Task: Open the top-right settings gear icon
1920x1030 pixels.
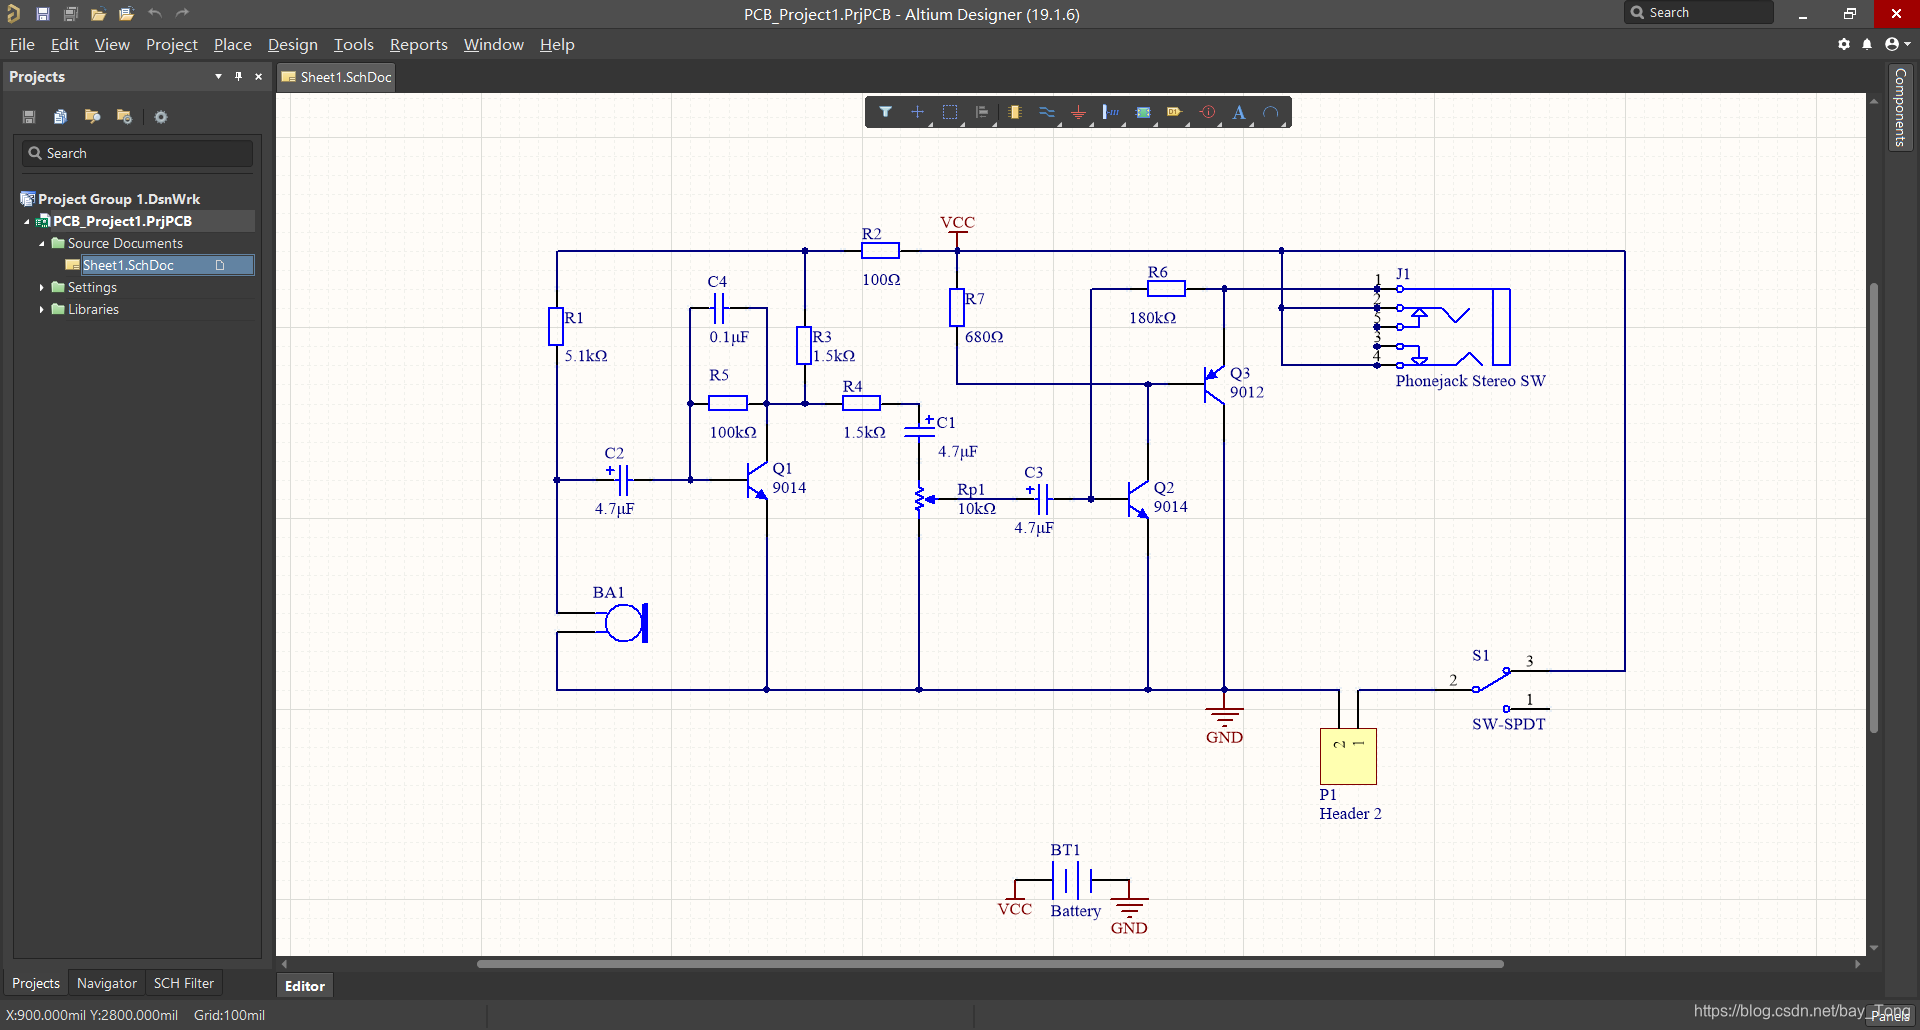Action: coord(1844,44)
